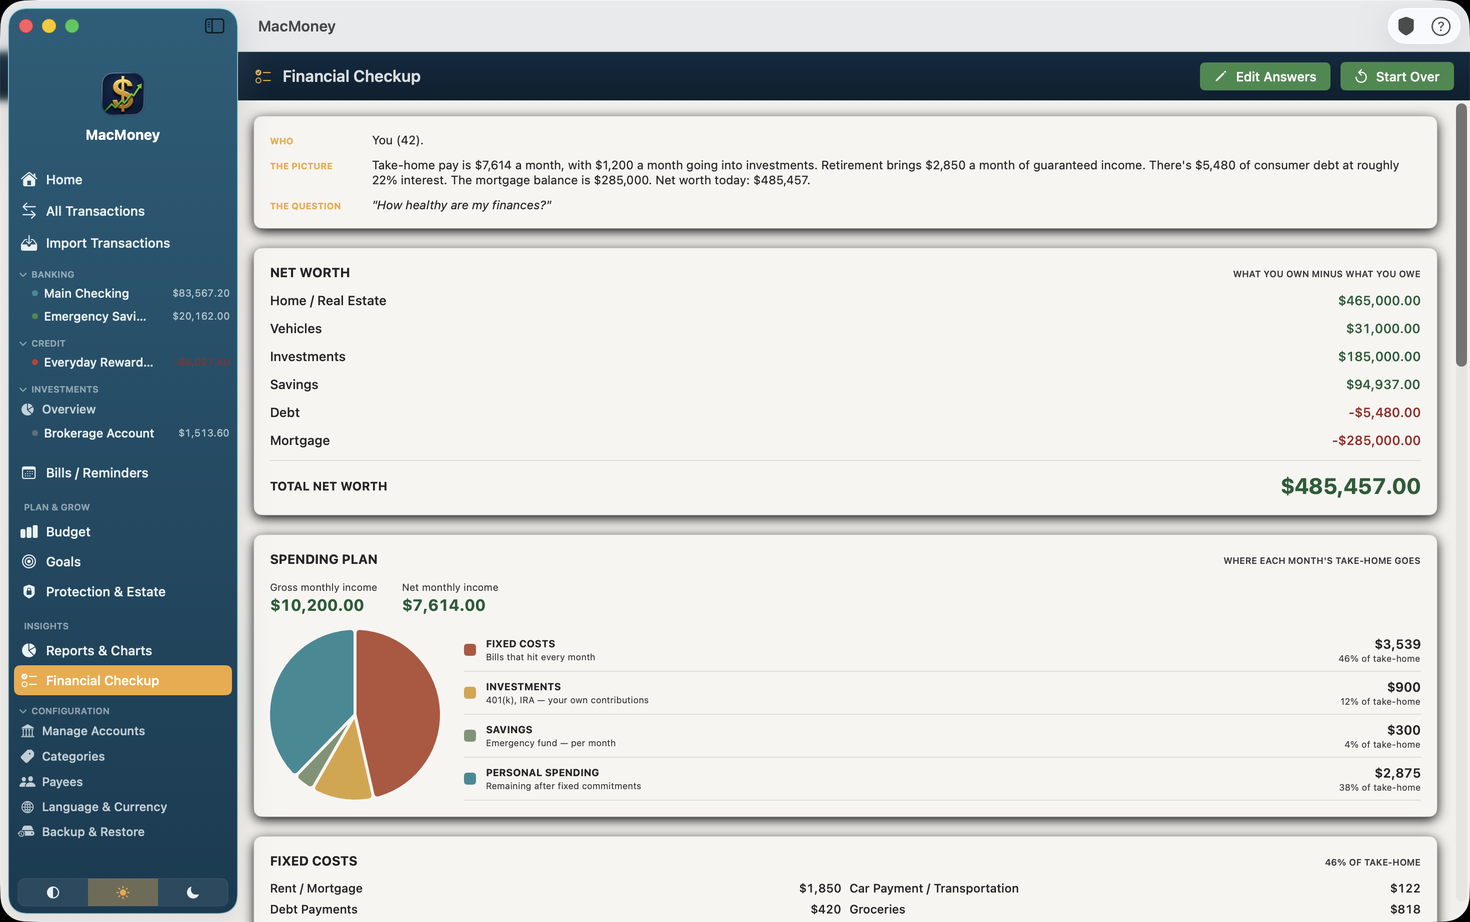Click the Rent / Mortgage fixed cost row
Viewport: 1470px width, 922px height.
pos(555,889)
